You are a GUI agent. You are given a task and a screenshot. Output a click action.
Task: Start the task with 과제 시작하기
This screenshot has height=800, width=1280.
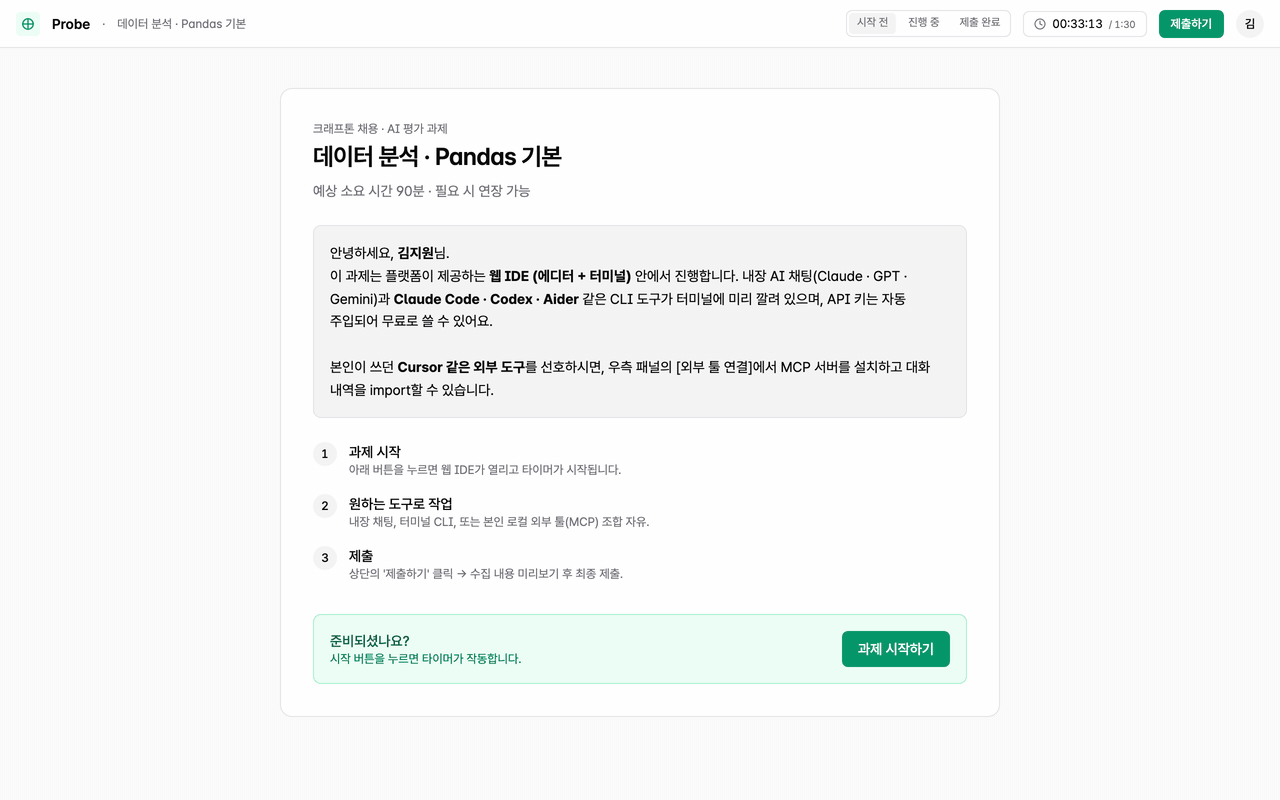coord(895,649)
